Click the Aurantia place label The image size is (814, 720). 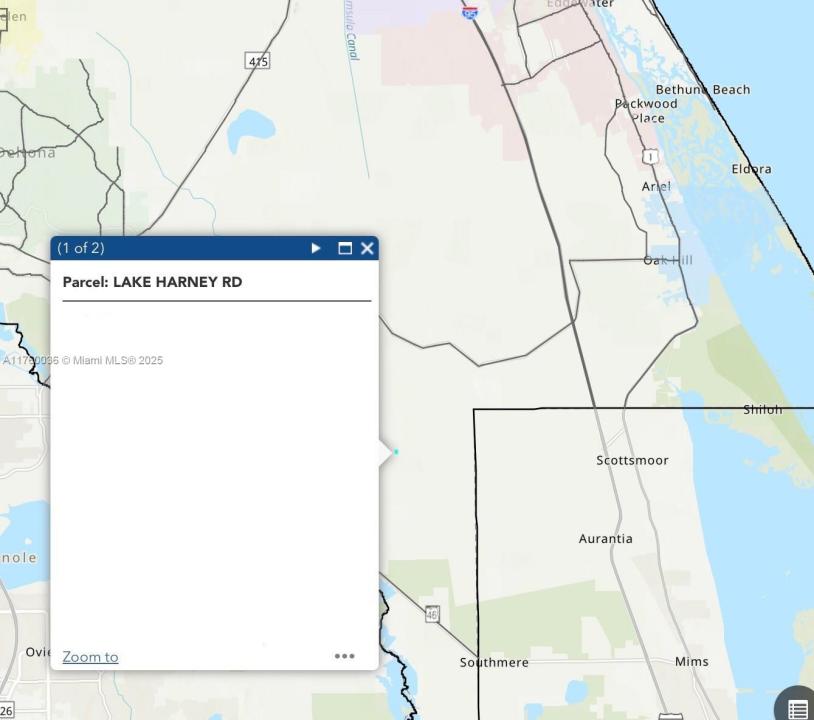coord(605,538)
